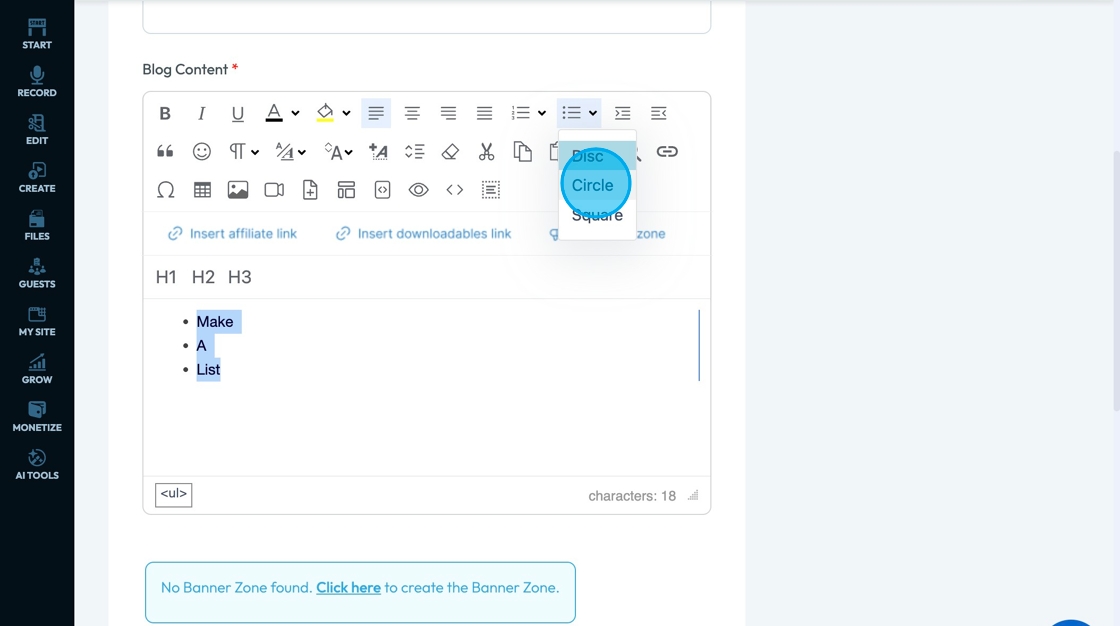1120x626 pixels.
Task: Open ordered list style dropdown
Action: 542,113
